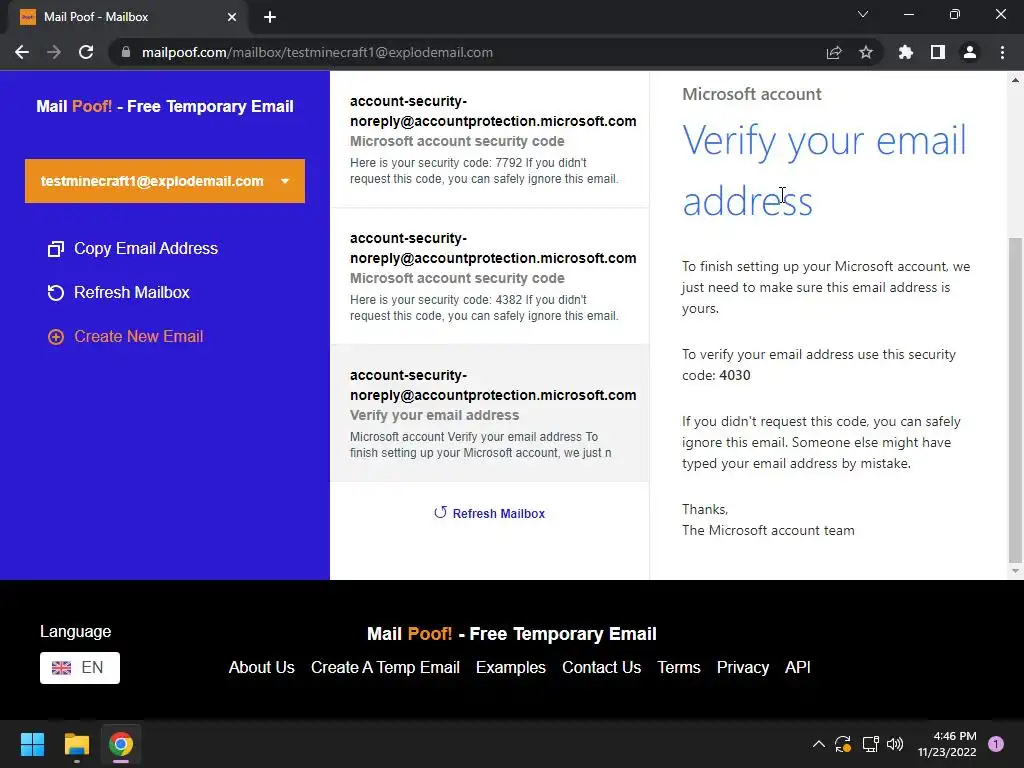
Task: Click the security code 4030 text
Action: click(x=735, y=376)
